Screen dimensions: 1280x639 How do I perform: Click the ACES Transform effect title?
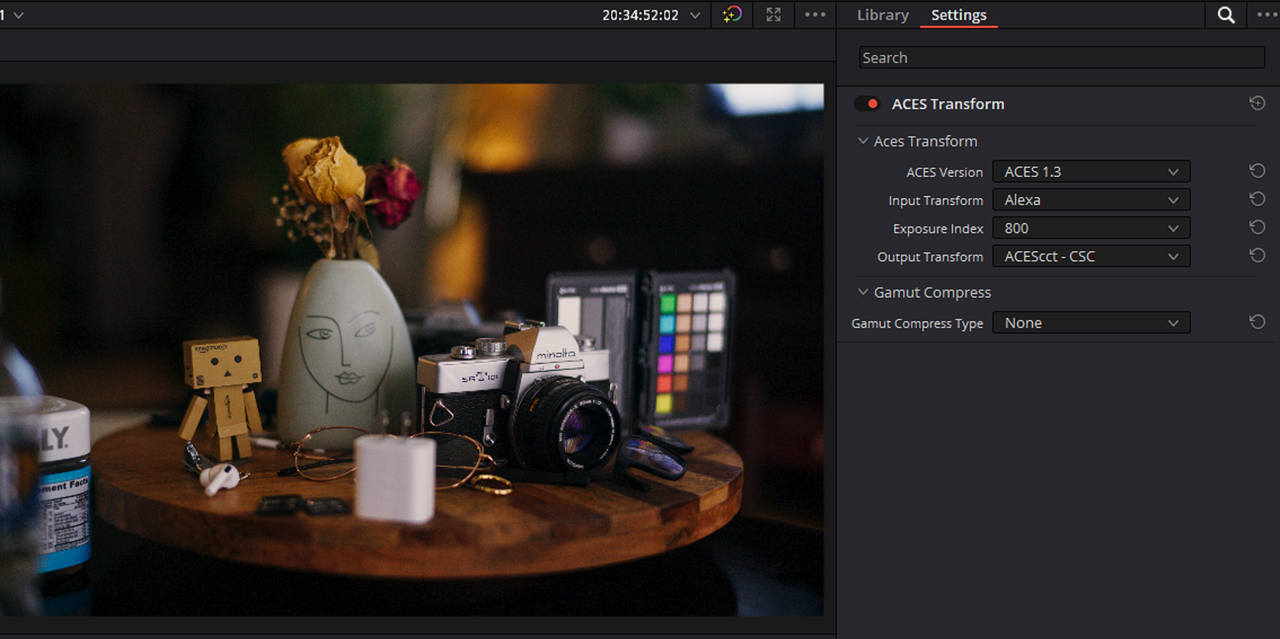pyautogui.click(x=948, y=104)
